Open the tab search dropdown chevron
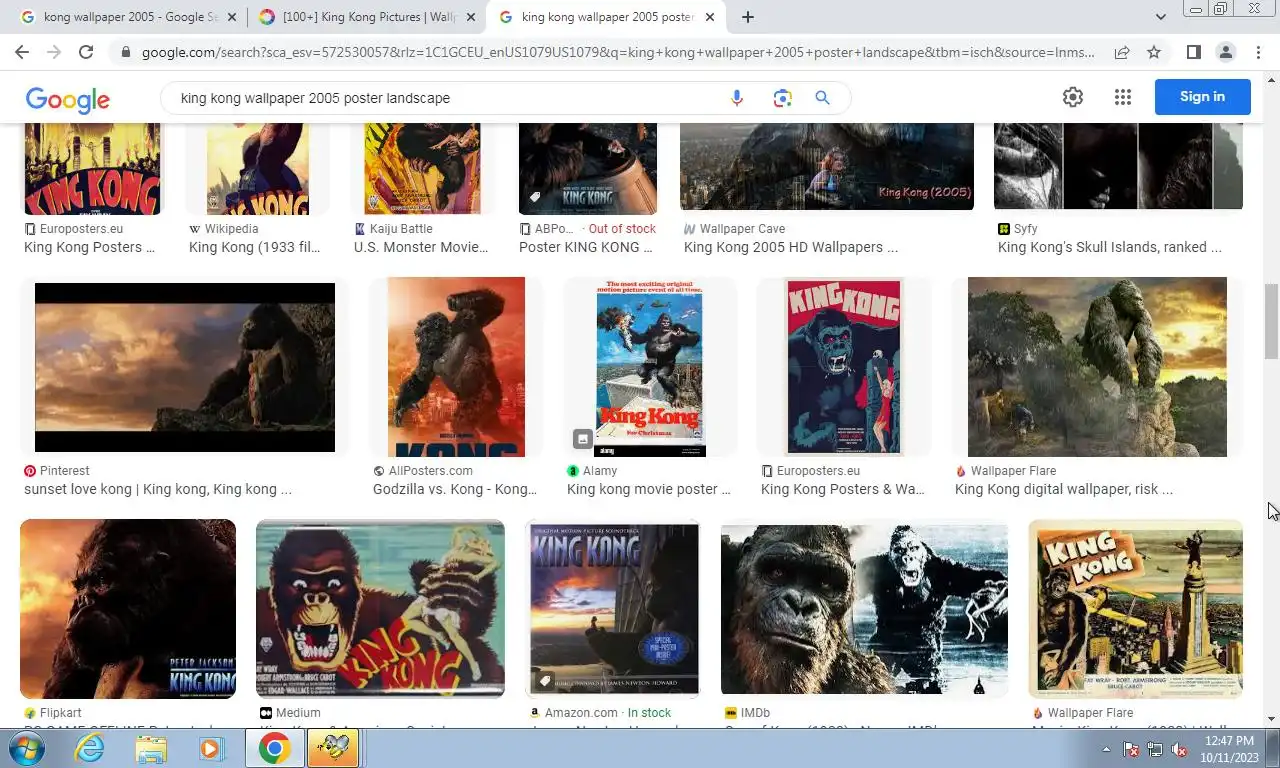The height and width of the screenshot is (768, 1280). pos(1161,17)
